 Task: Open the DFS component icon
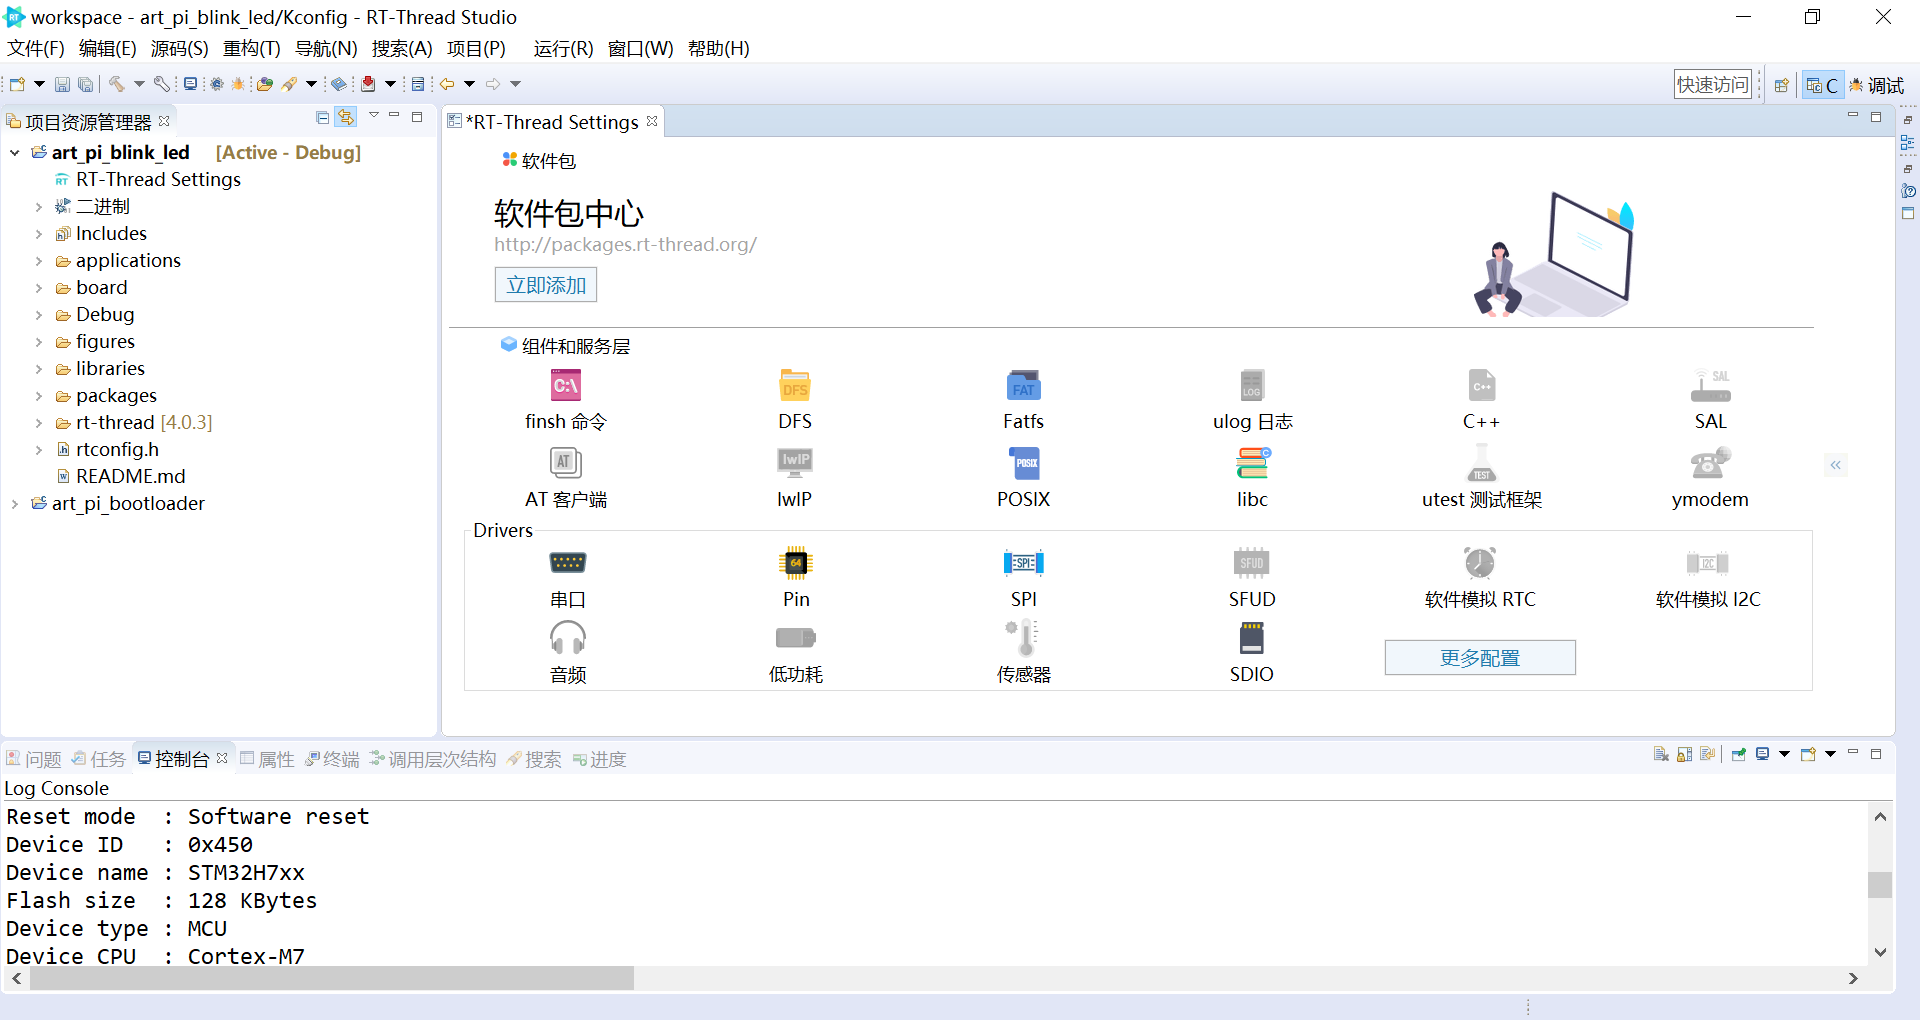coord(795,386)
